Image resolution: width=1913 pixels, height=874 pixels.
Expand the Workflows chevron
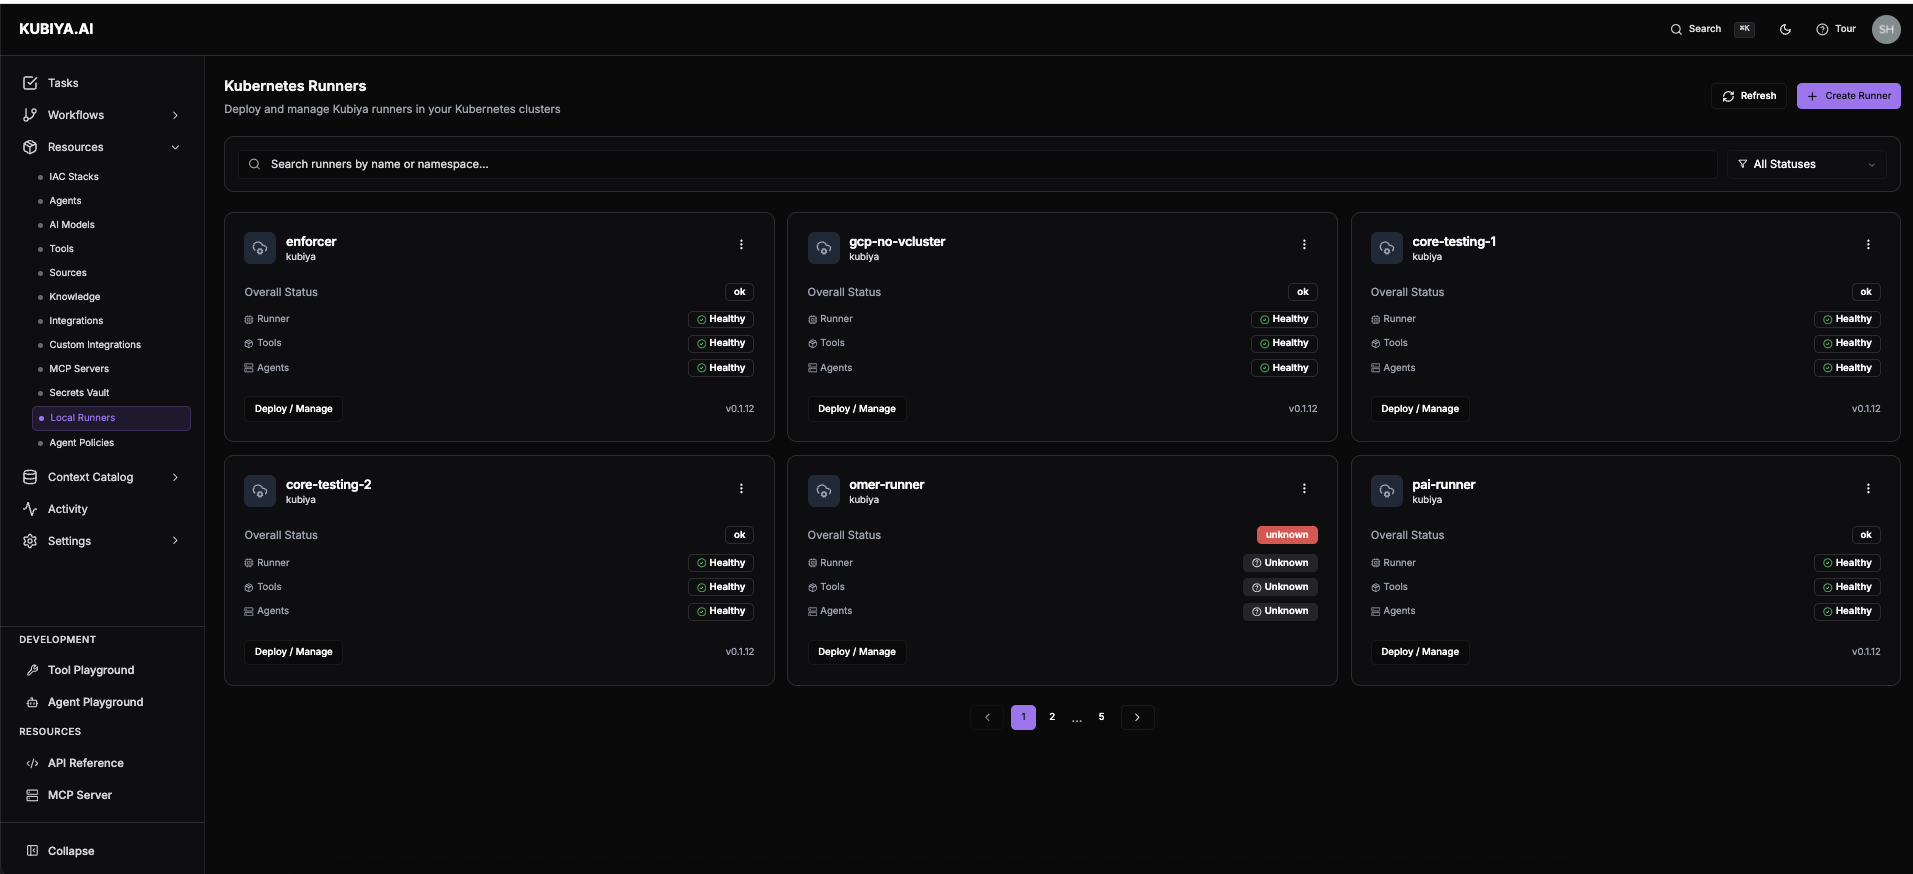click(x=175, y=115)
